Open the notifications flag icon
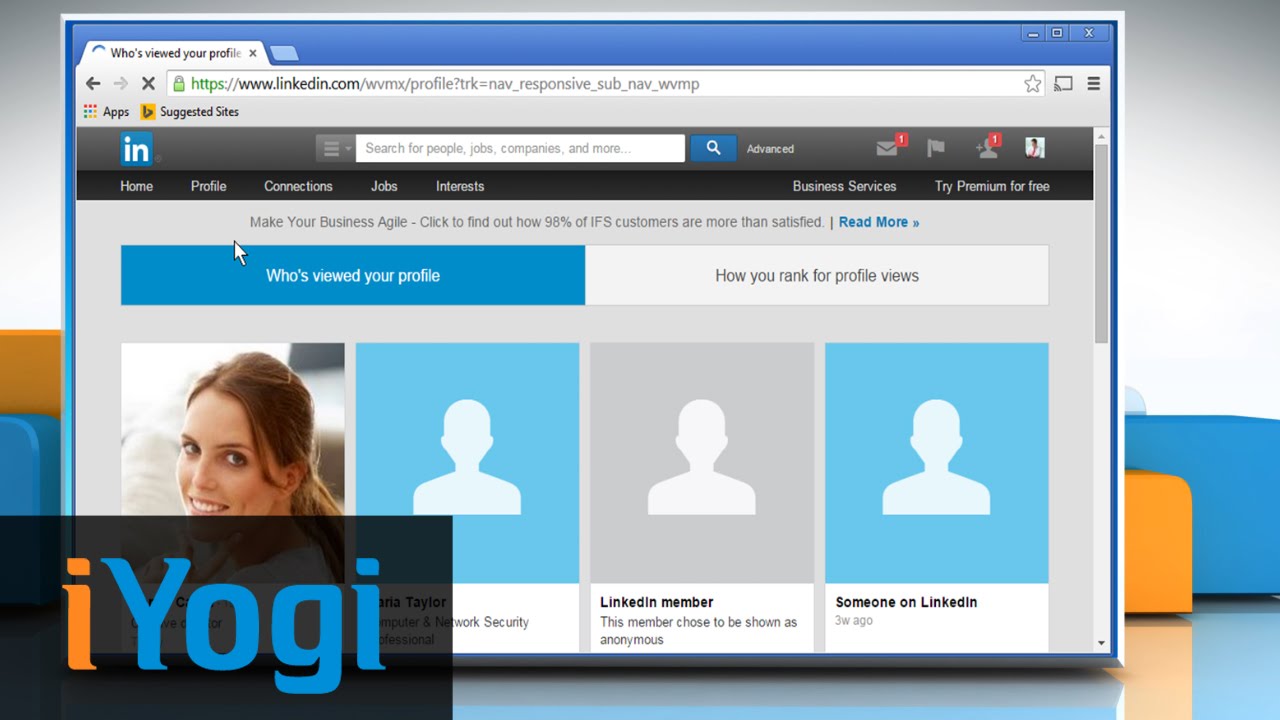This screenshot has width=1280, height=720. [936, 149]
